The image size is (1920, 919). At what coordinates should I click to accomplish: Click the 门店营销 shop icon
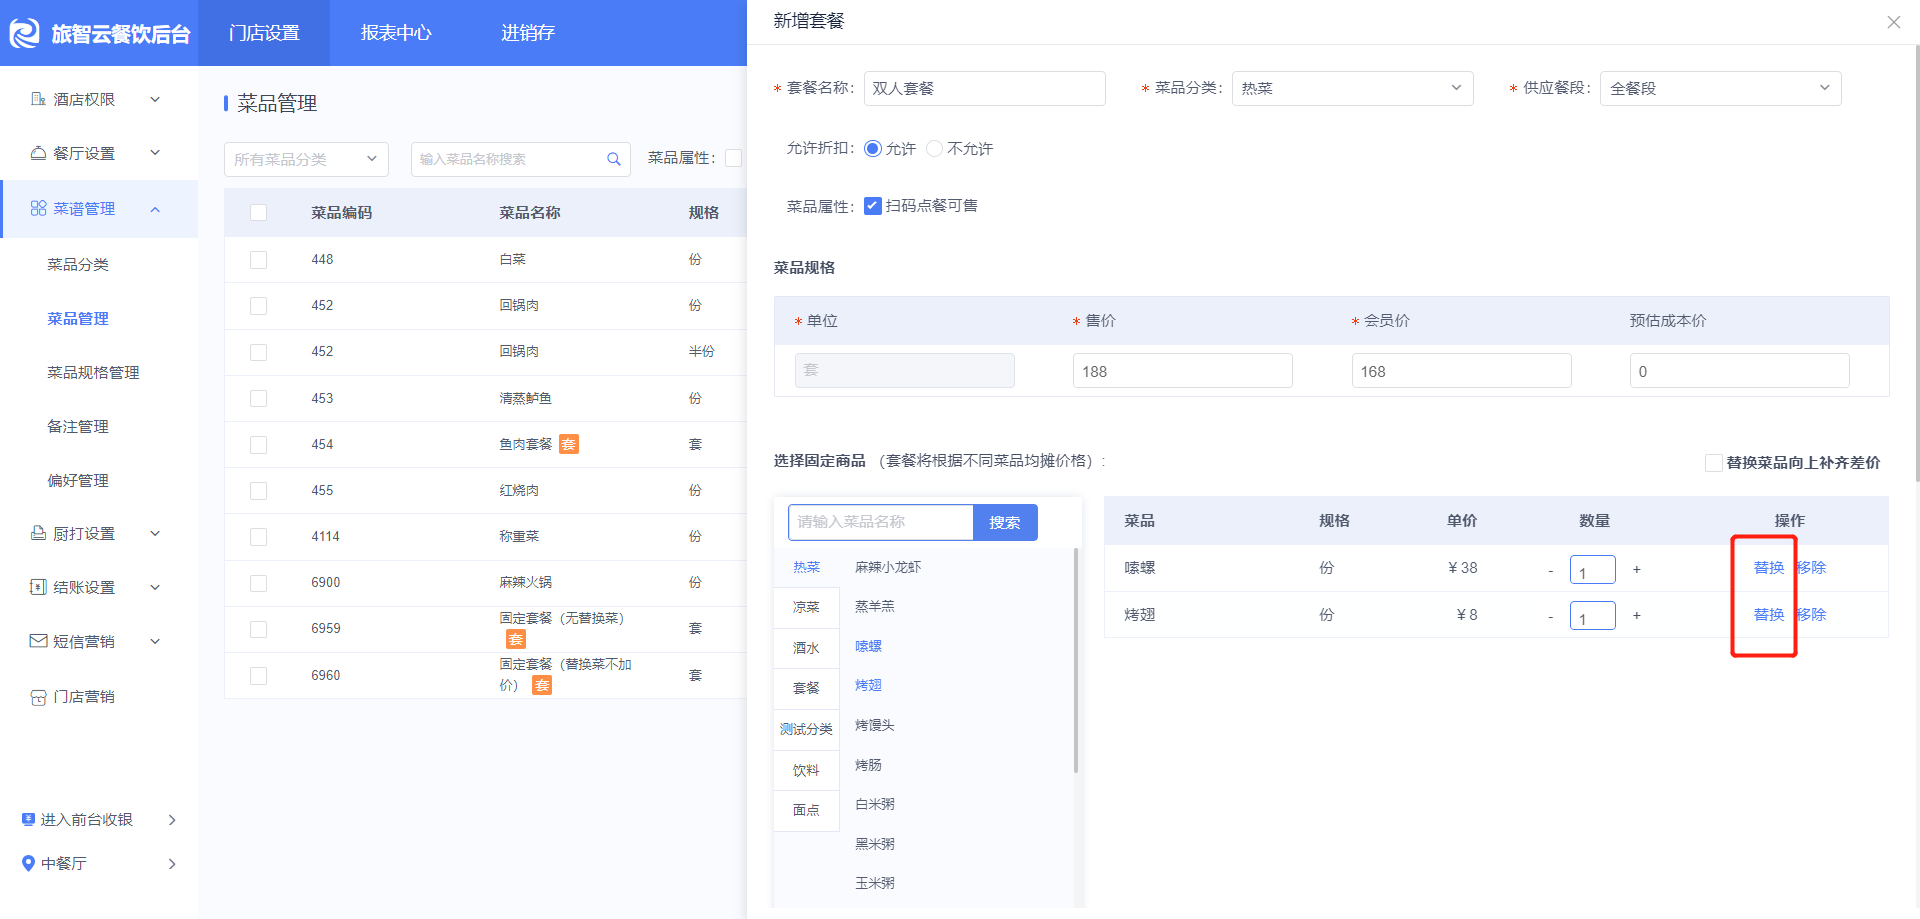click(x=38, y=697)
